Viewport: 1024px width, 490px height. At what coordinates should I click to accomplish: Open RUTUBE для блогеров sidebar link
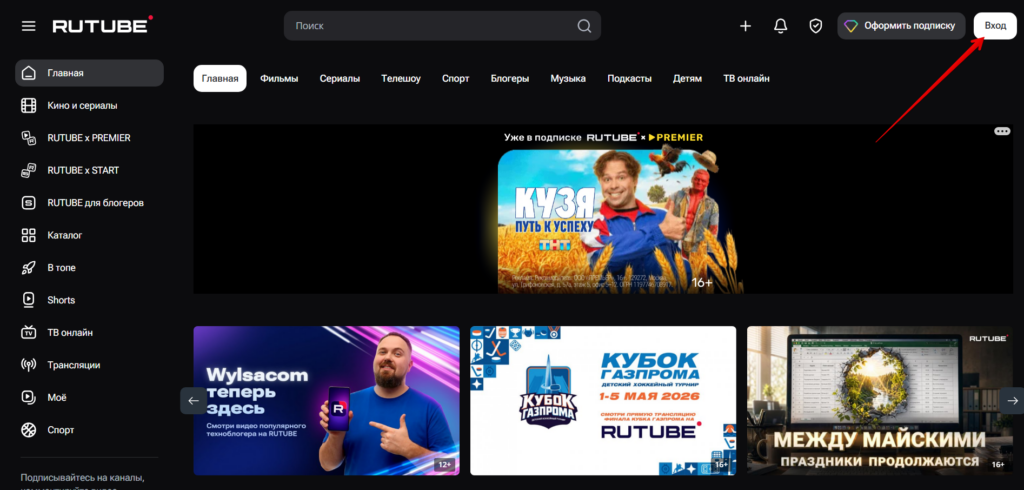tap(89, 203)
